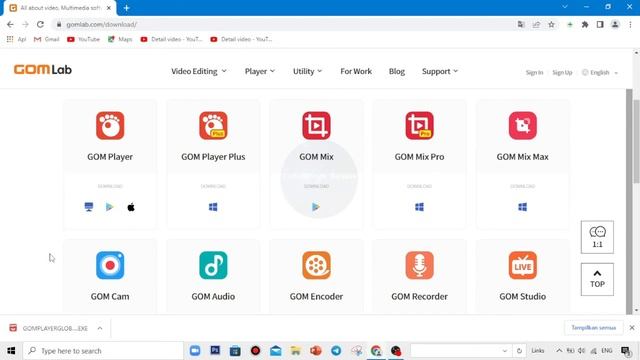The image size is (640, 360).
Task: Click the GOM Player app icon
Action: (x=110, y=125)
